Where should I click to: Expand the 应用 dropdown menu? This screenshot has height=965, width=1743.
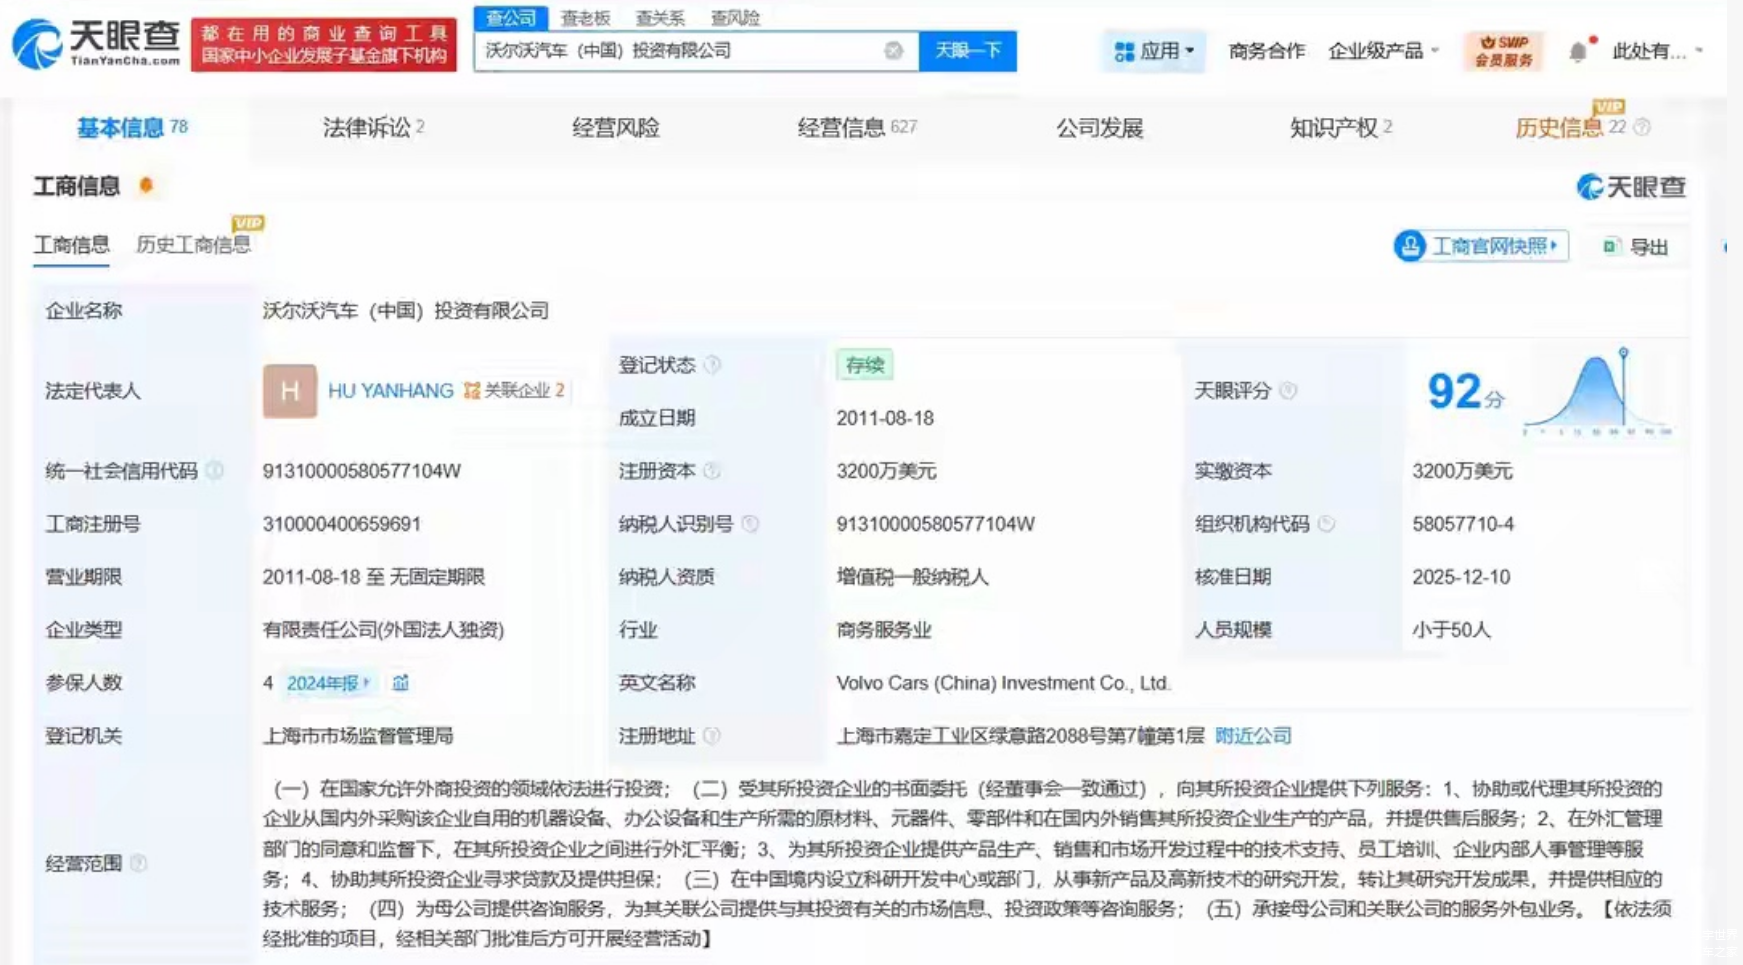click(x=1154, y=51)
